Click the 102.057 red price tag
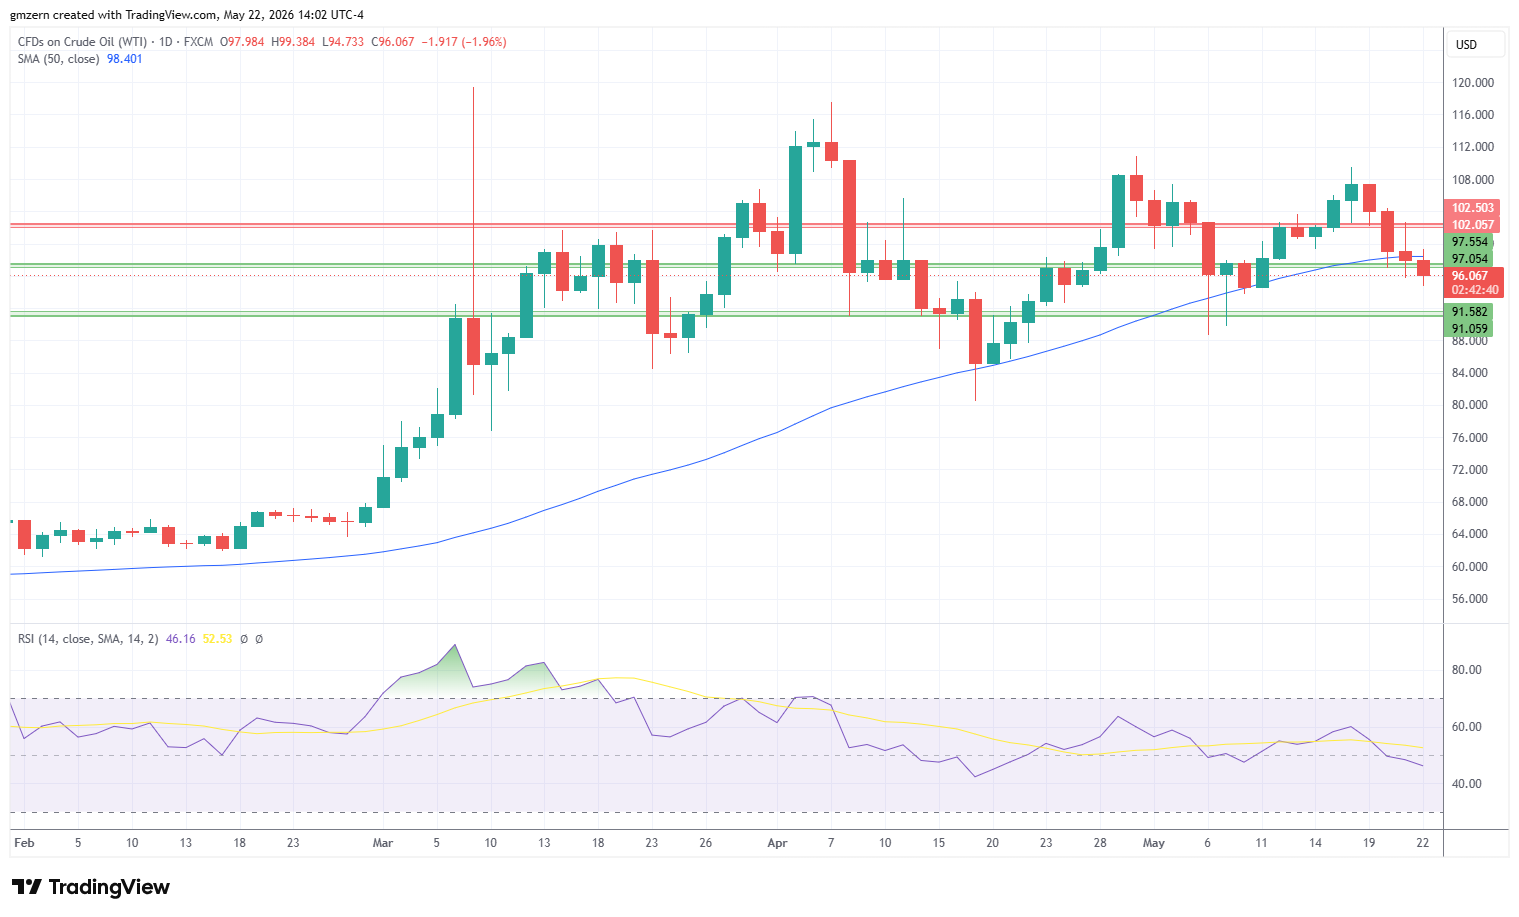This screenshot has width=1519, height=917. pyautogui.click(x=1473, y=225)
